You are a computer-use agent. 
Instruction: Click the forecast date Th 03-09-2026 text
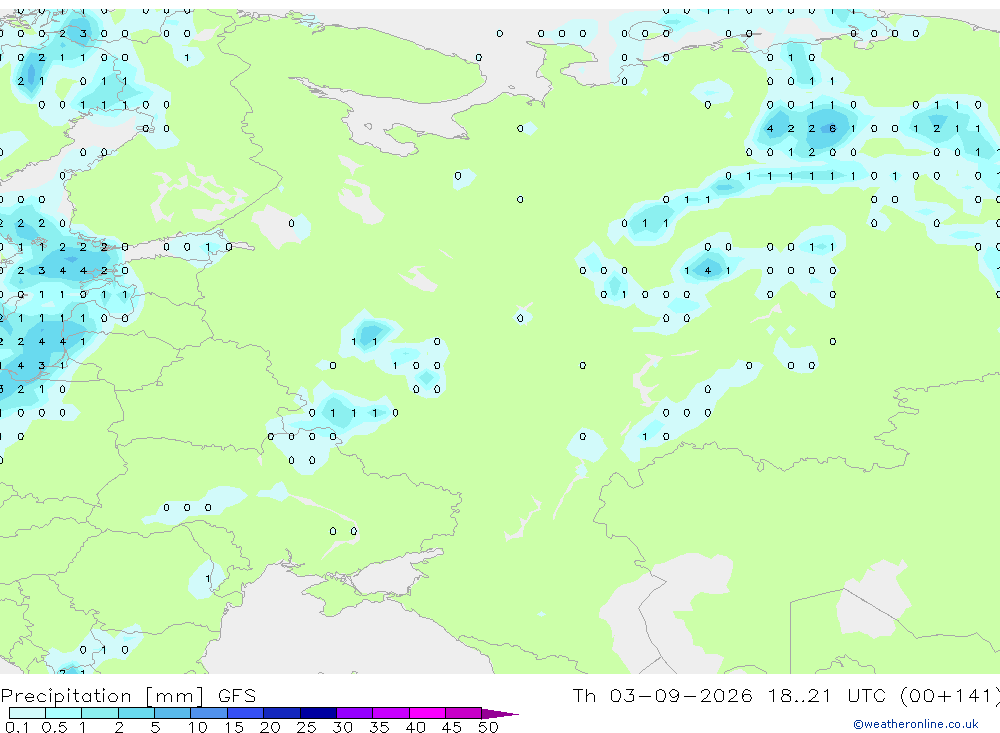[662, 695]
